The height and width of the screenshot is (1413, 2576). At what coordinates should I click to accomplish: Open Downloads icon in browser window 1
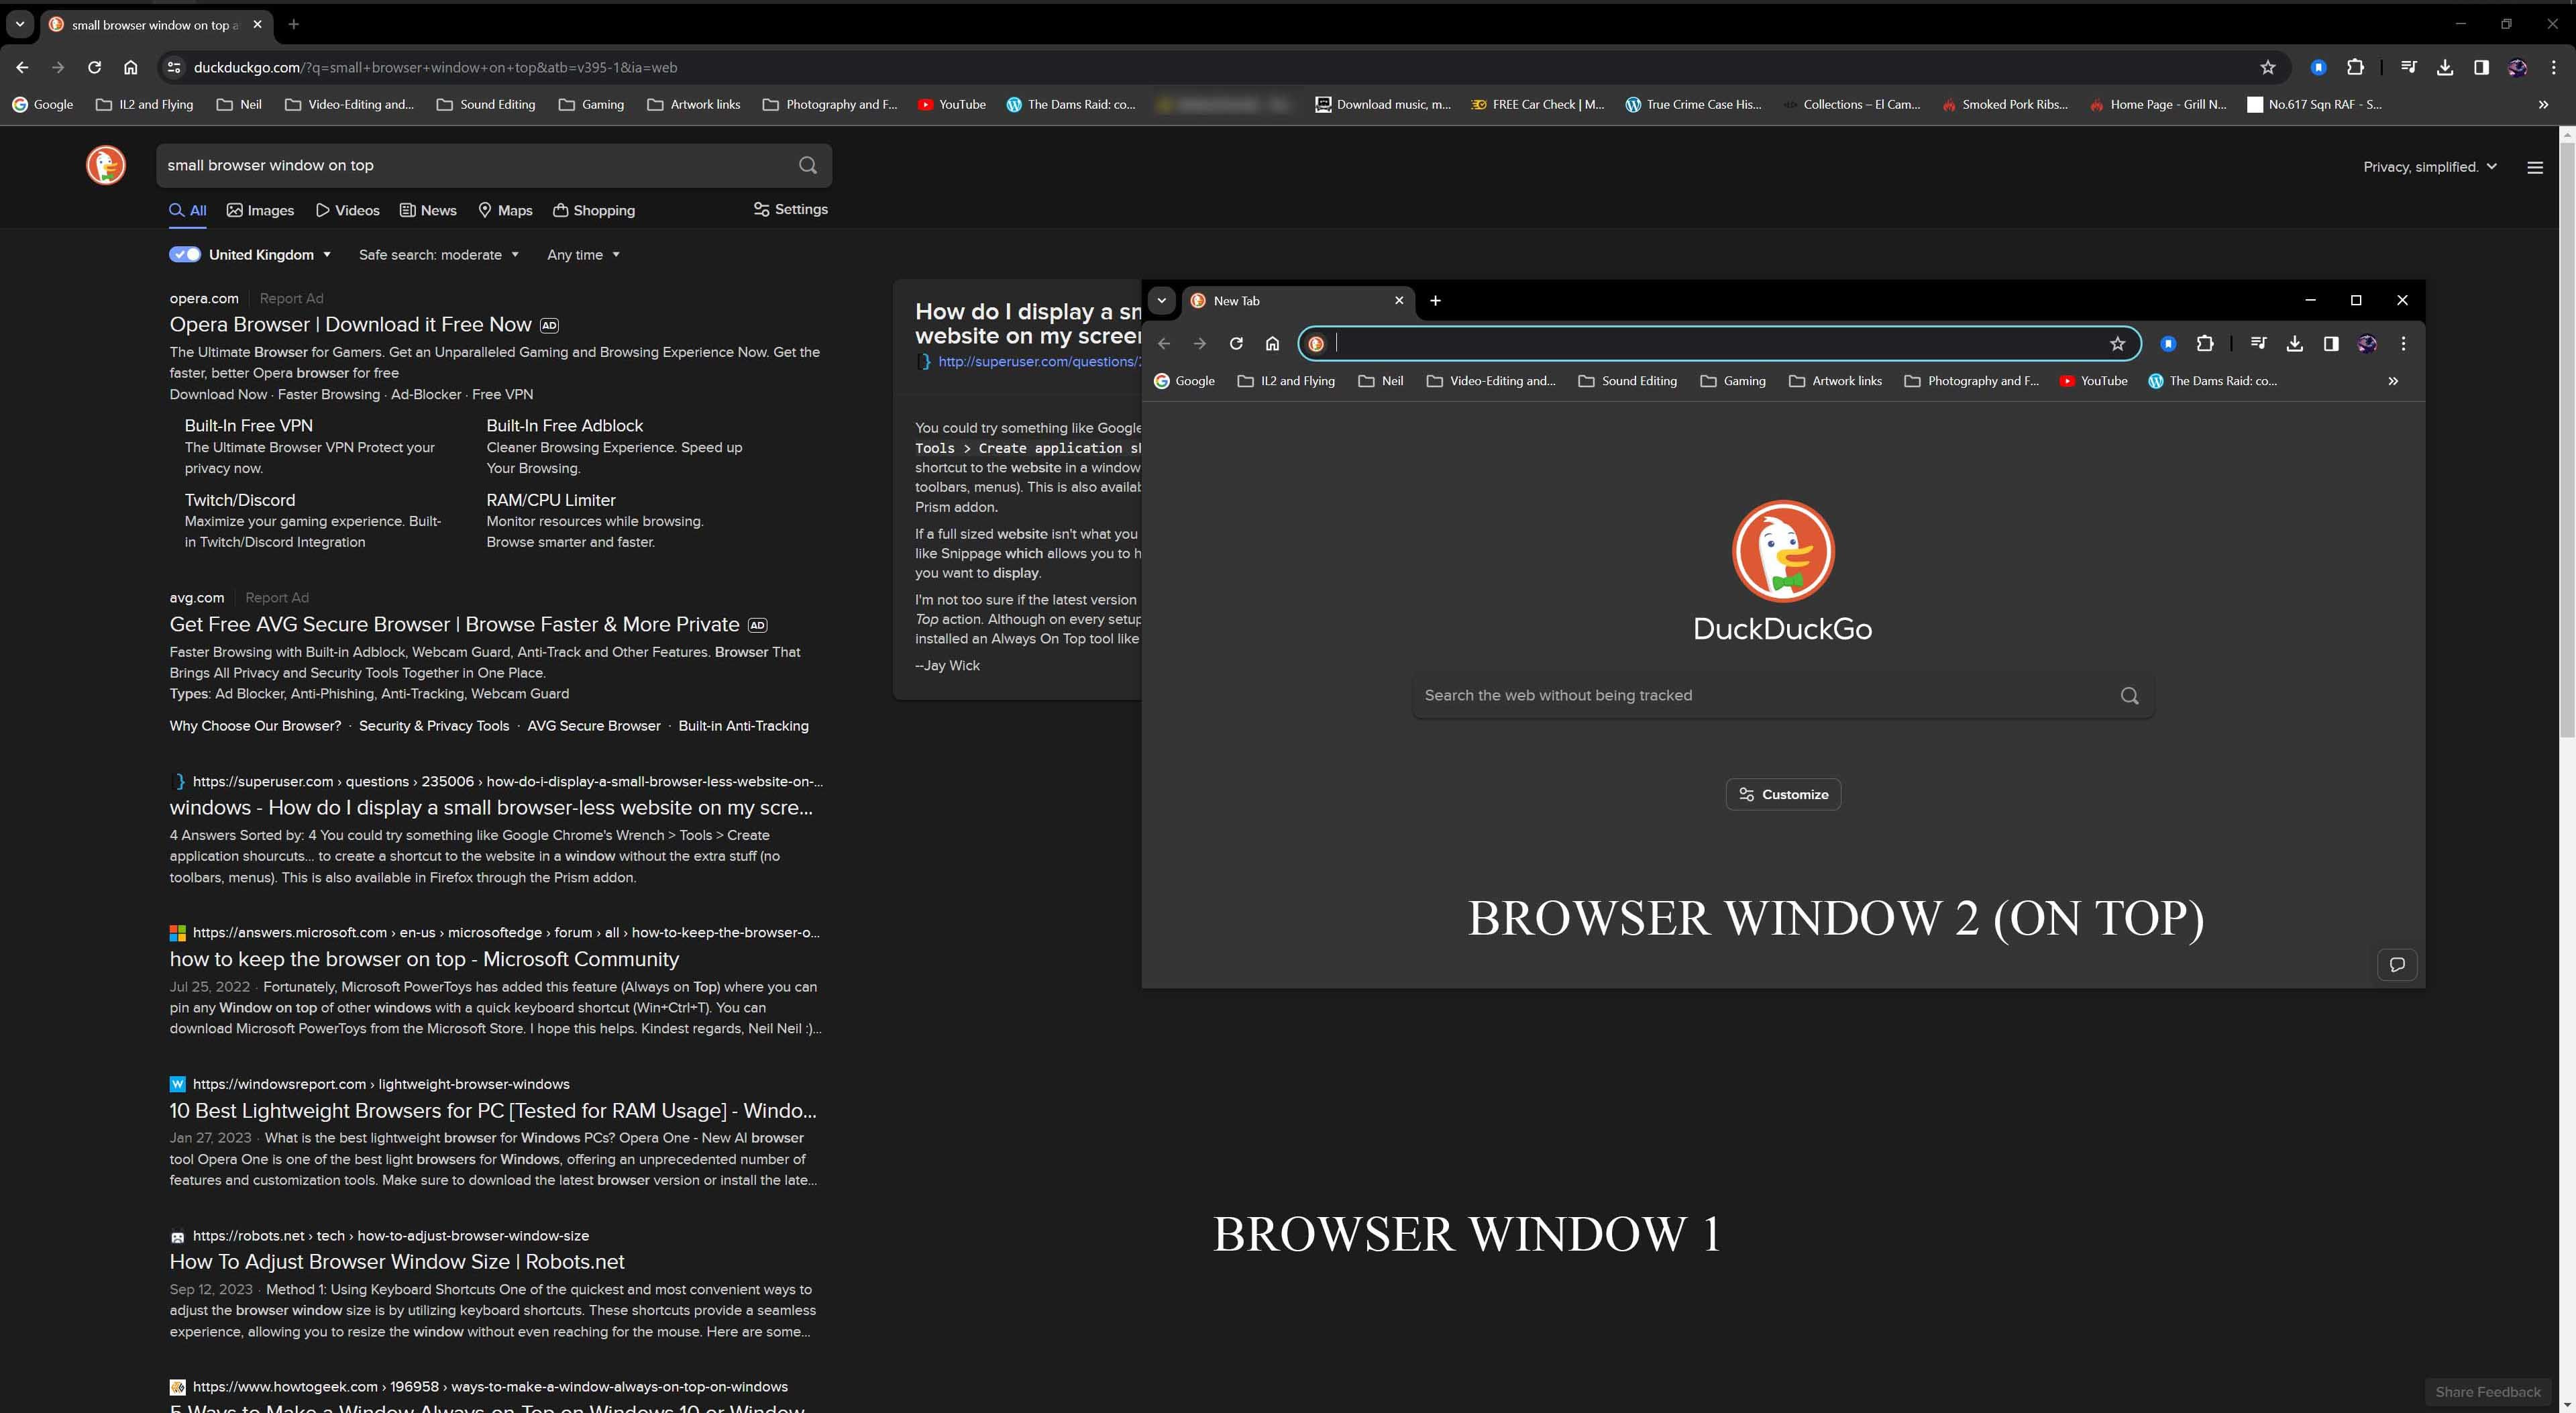coord(2445,67)
